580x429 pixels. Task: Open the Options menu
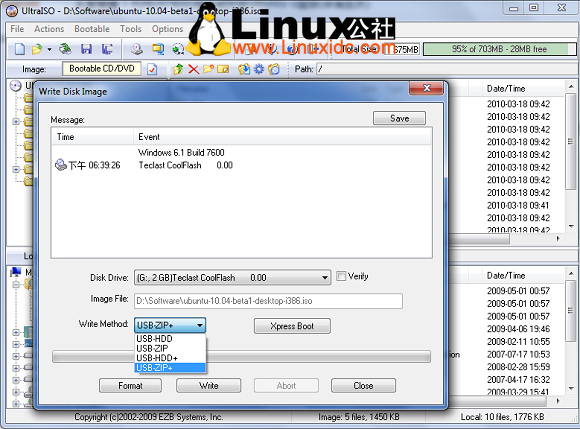pos(167,29)
